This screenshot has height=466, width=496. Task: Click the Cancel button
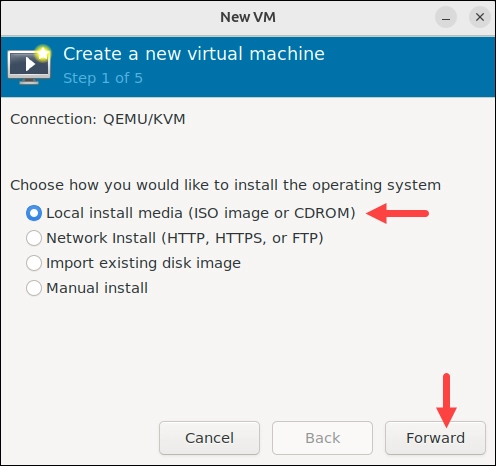click(x=209, y=438)
